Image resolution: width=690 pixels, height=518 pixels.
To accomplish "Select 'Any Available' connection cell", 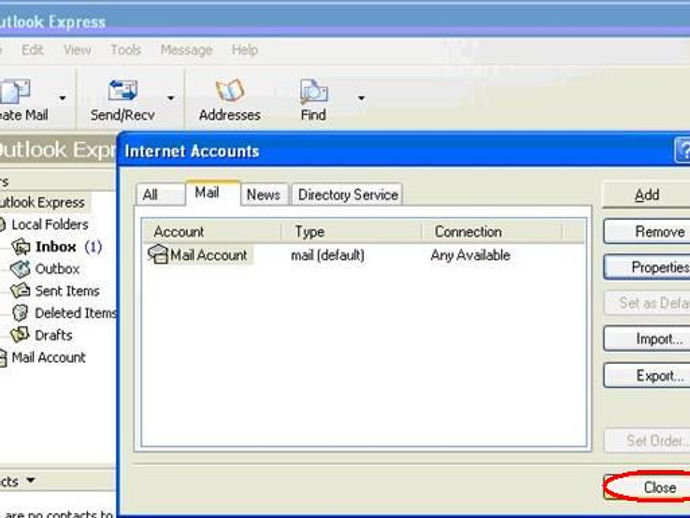I will click(x=470, y=255).
